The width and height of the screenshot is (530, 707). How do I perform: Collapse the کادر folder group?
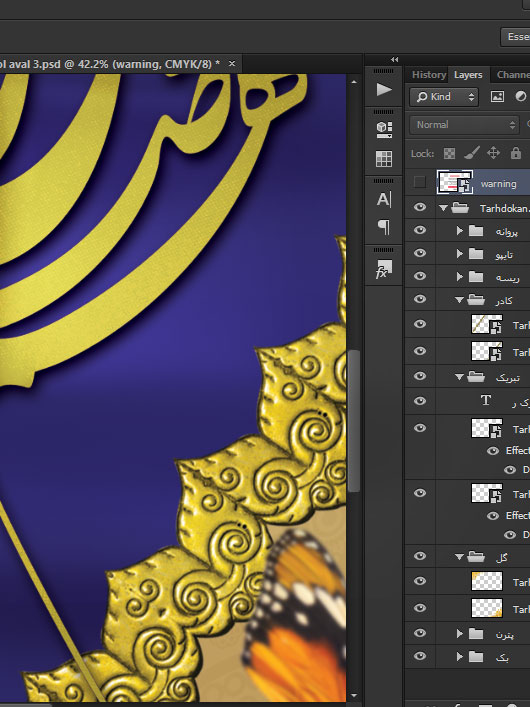[459, 299]
